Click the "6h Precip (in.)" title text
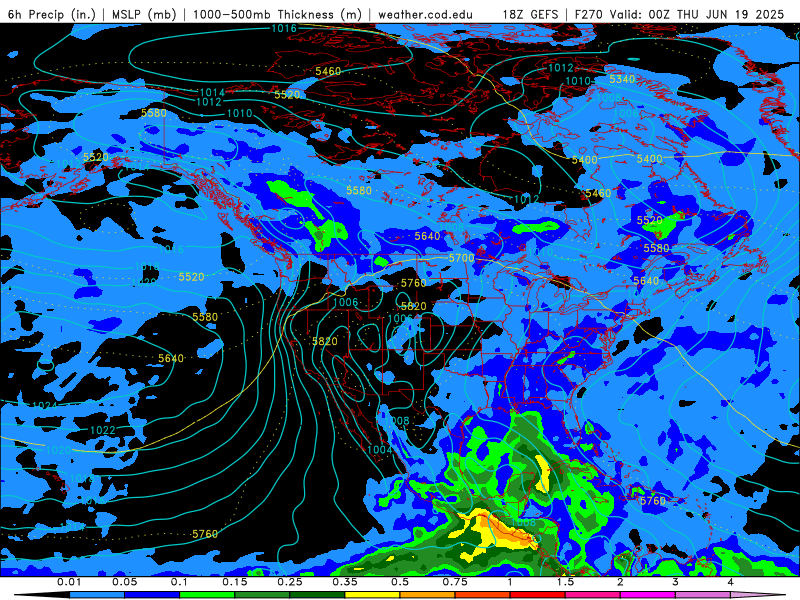Viewport: 800px width, 600px height. point(52,14)
